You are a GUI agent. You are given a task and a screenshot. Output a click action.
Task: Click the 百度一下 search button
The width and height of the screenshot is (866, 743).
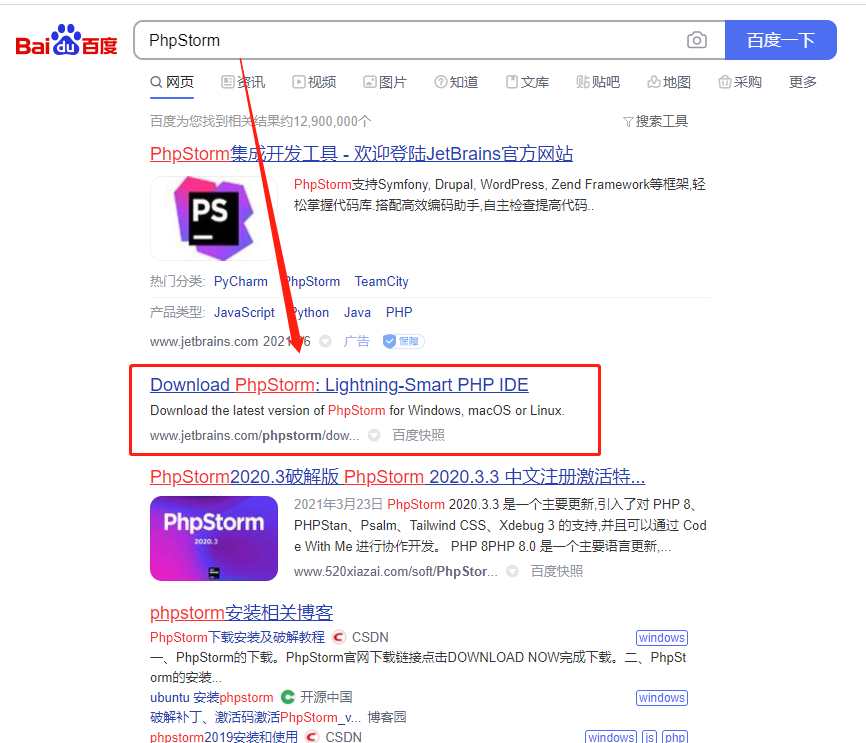pyautogui.click(x=780, y=40)
